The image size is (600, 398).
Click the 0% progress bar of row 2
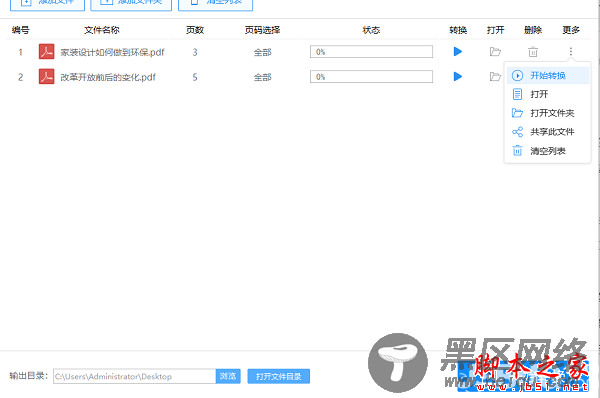click(x=371, y=77)
